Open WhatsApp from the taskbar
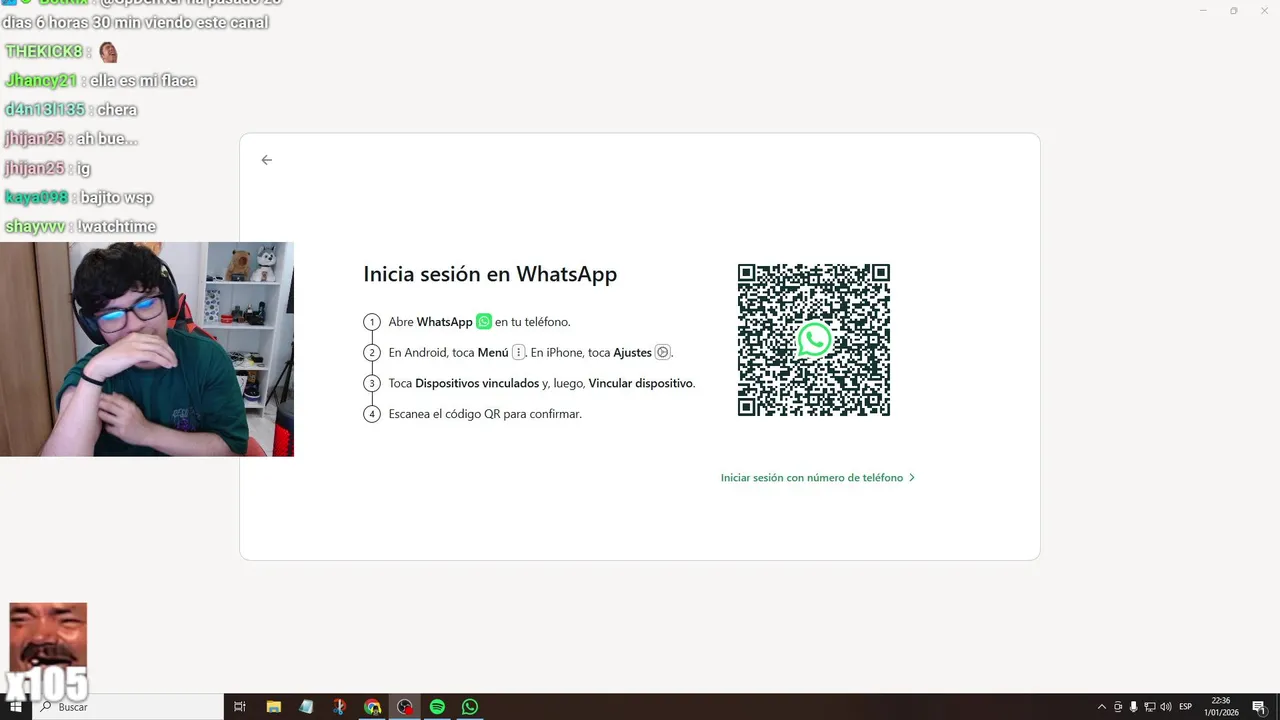Image resolution: width=1280 pixels, height=720 pixels. click(x=470, y=707)
